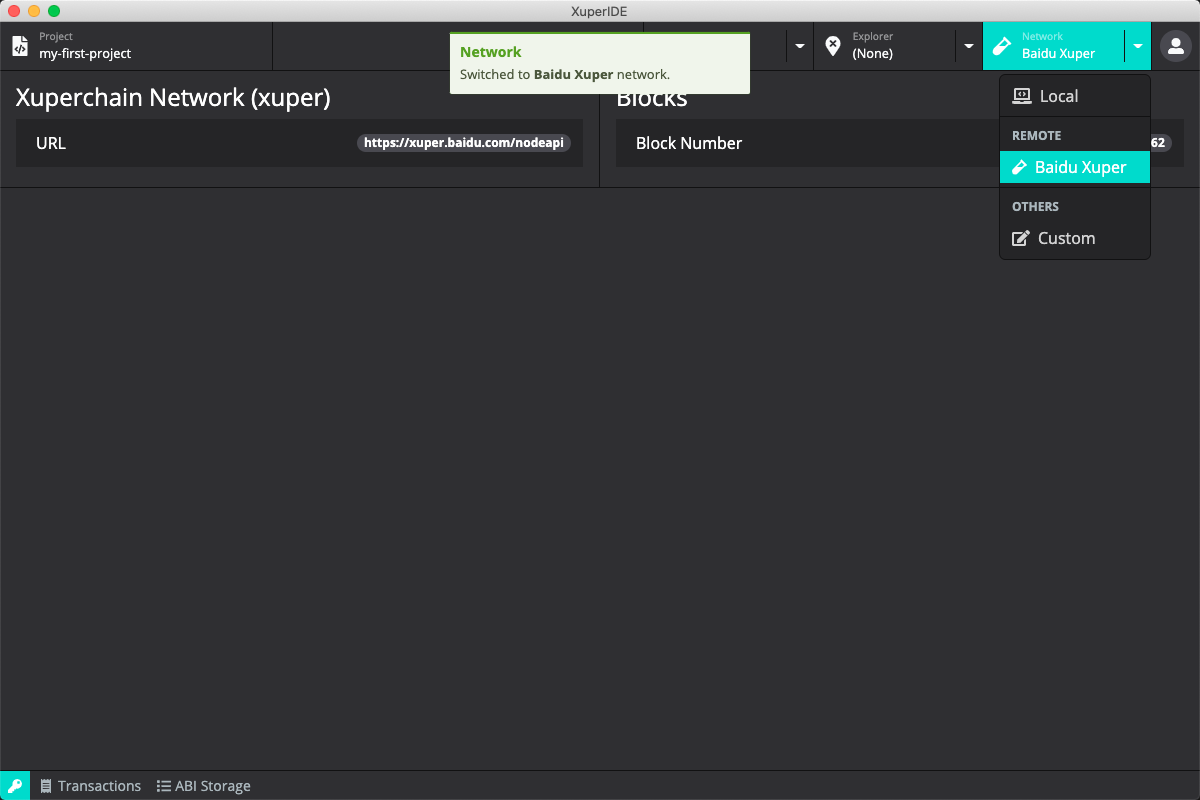Screen dimensions: 1200x800
Task: Click the edit icon beside Custom
Action: click(x=1021, y=238)
